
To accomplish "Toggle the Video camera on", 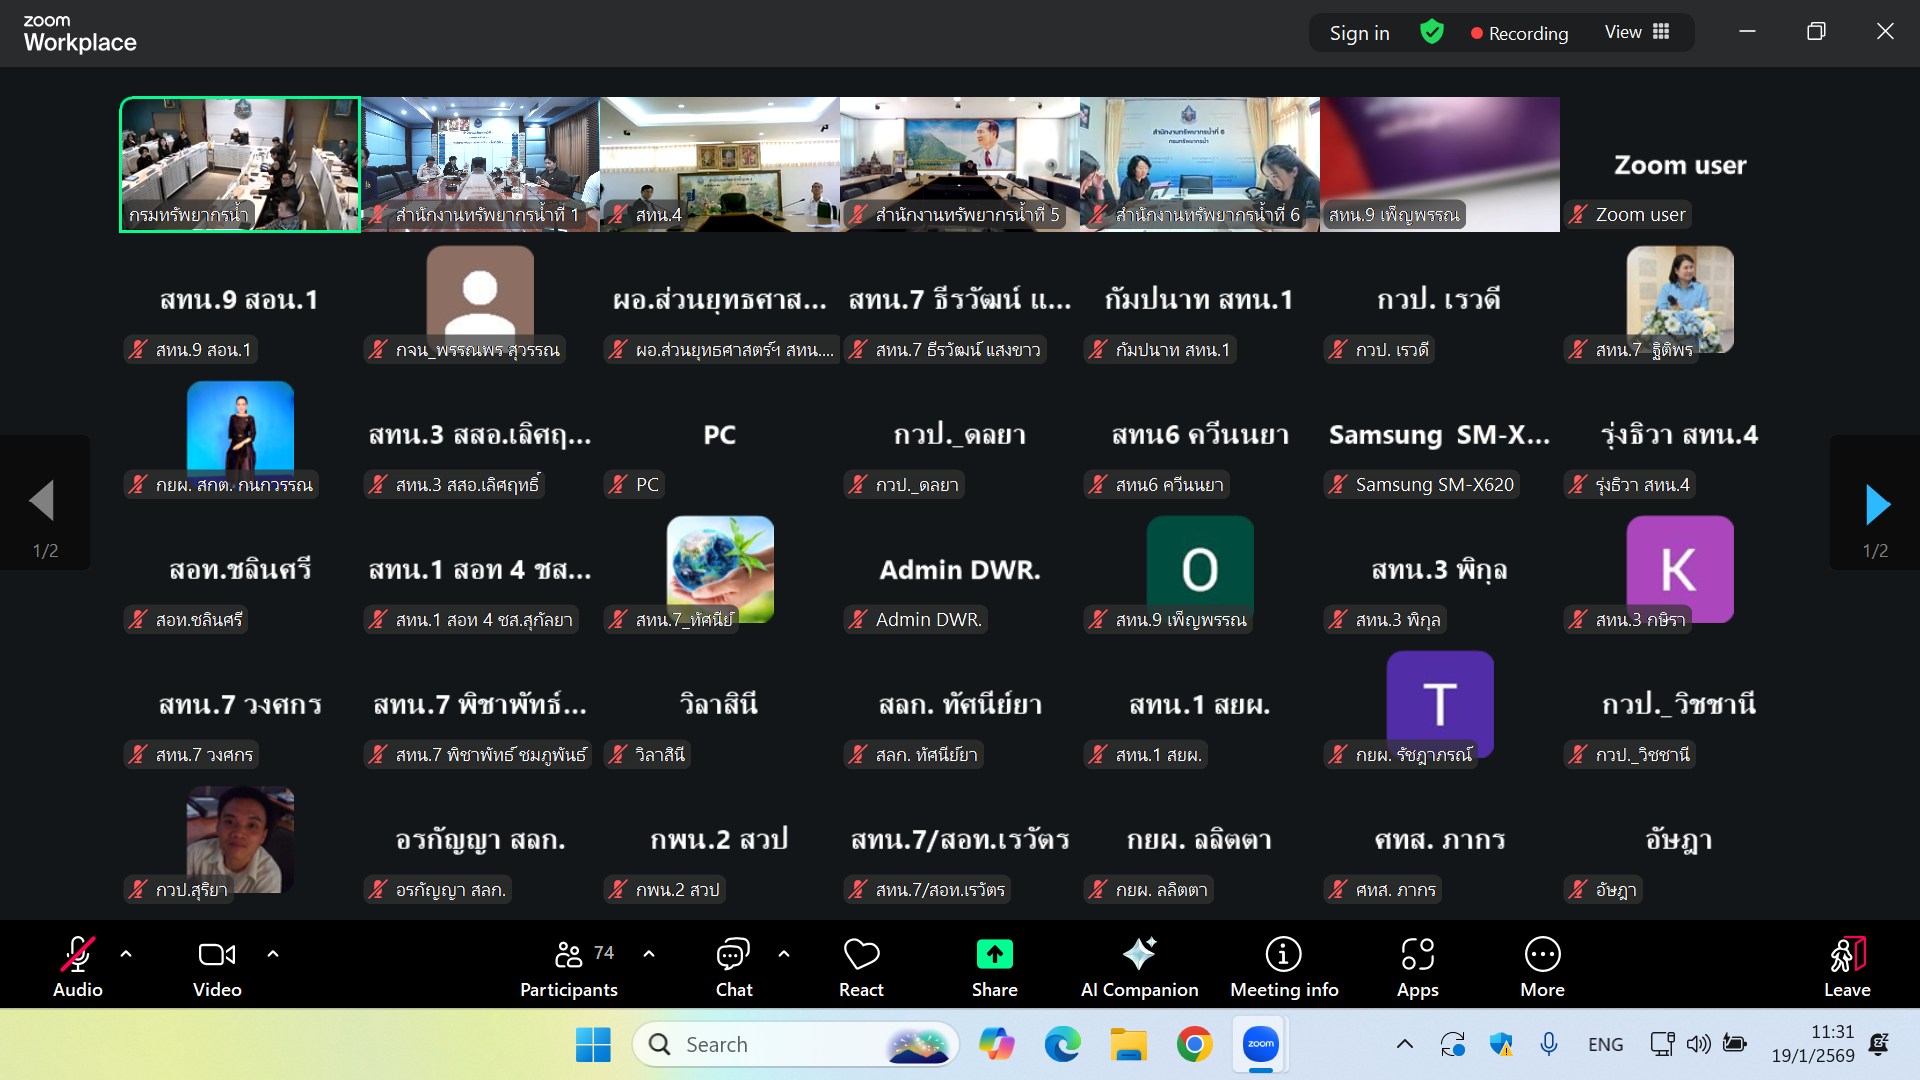I will 217,955.
